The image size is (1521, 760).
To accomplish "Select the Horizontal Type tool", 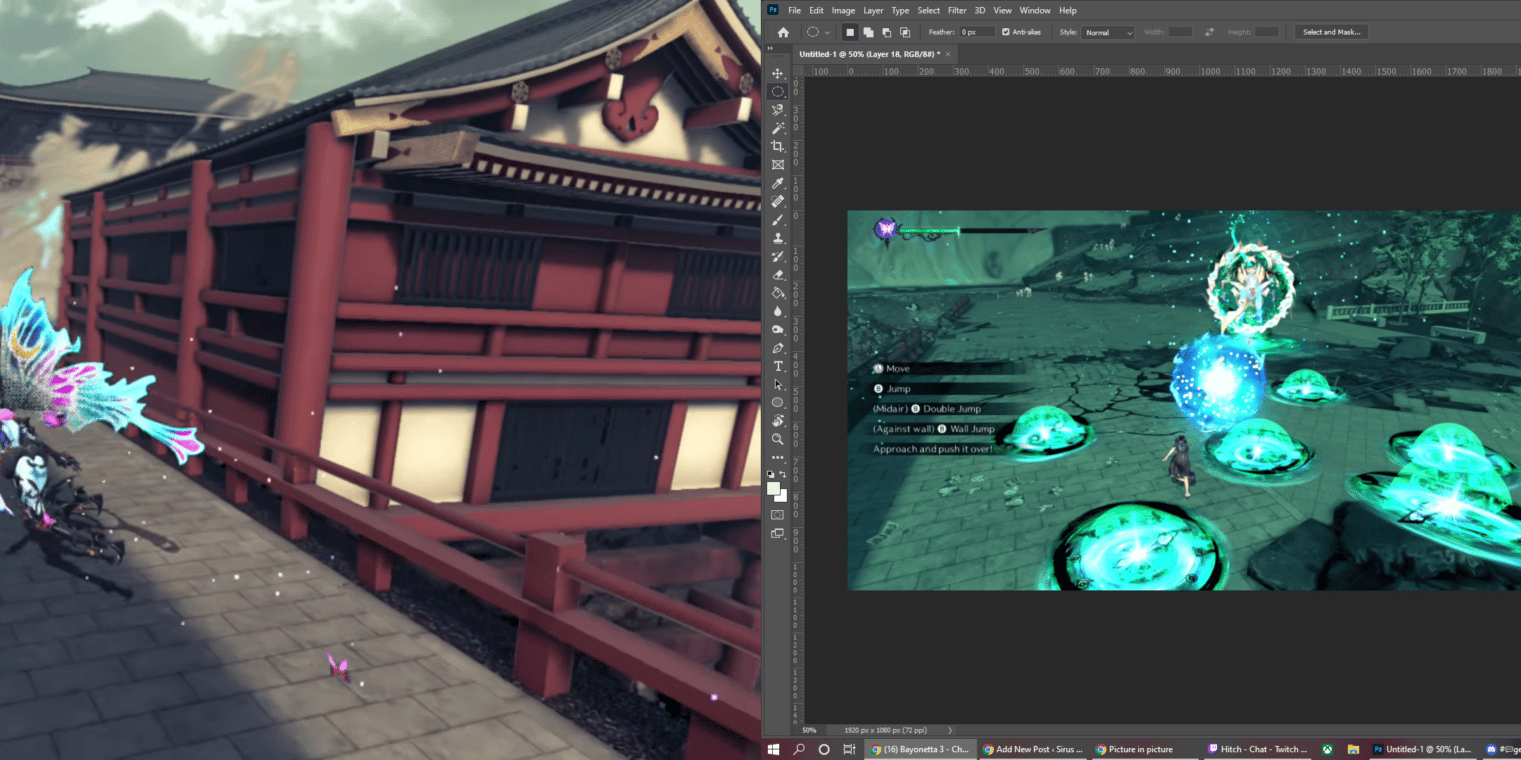I will point(778,366).
